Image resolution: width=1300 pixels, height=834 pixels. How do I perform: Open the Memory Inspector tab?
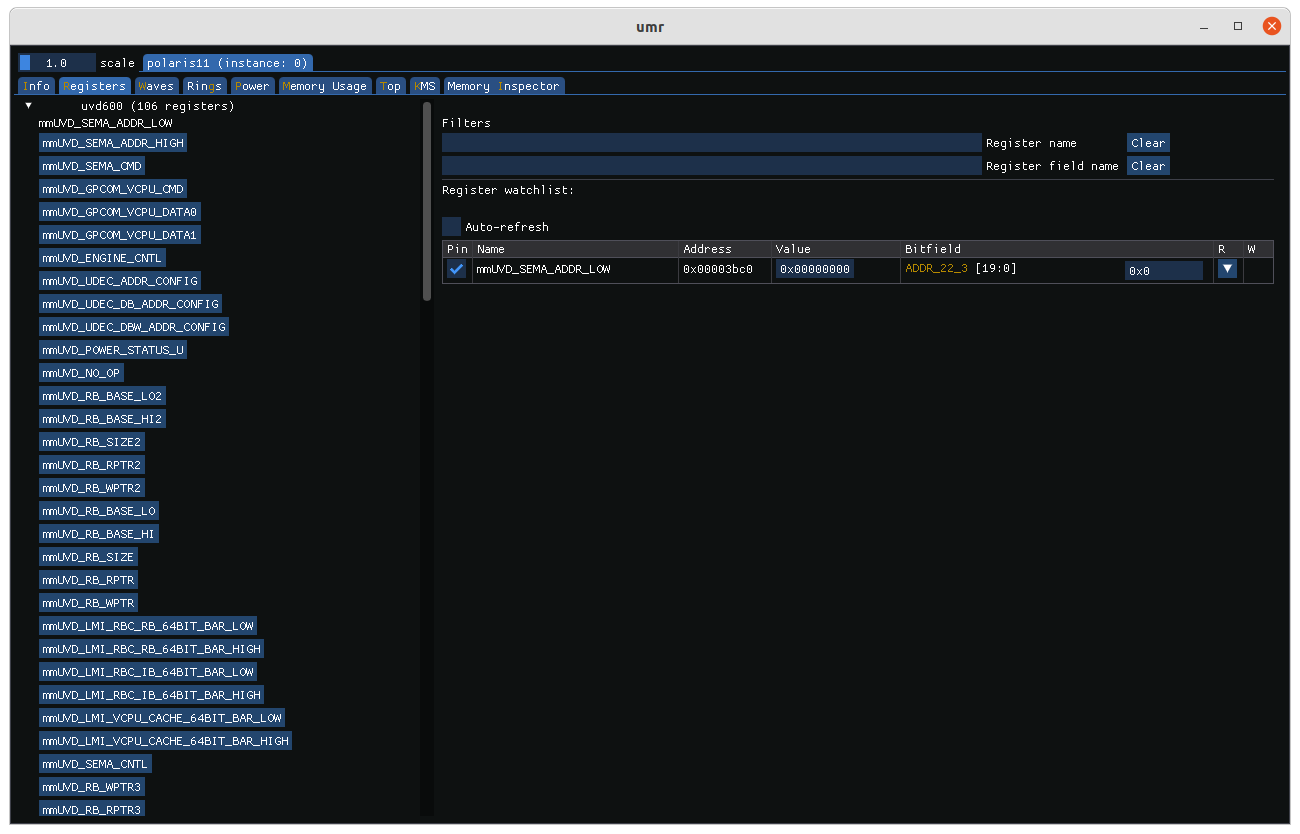(503, 86)
